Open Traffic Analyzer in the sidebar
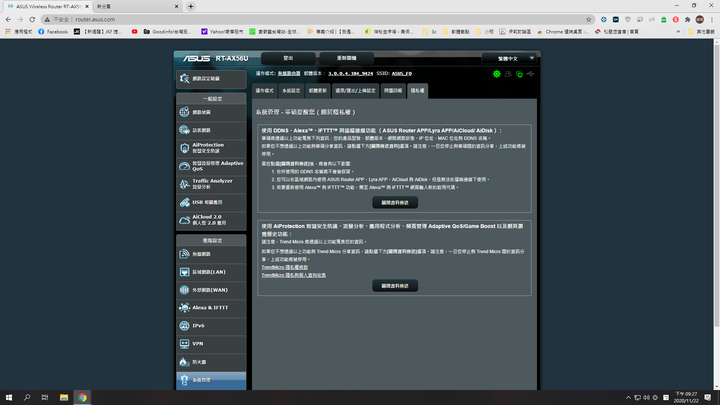 coord(211,184)
